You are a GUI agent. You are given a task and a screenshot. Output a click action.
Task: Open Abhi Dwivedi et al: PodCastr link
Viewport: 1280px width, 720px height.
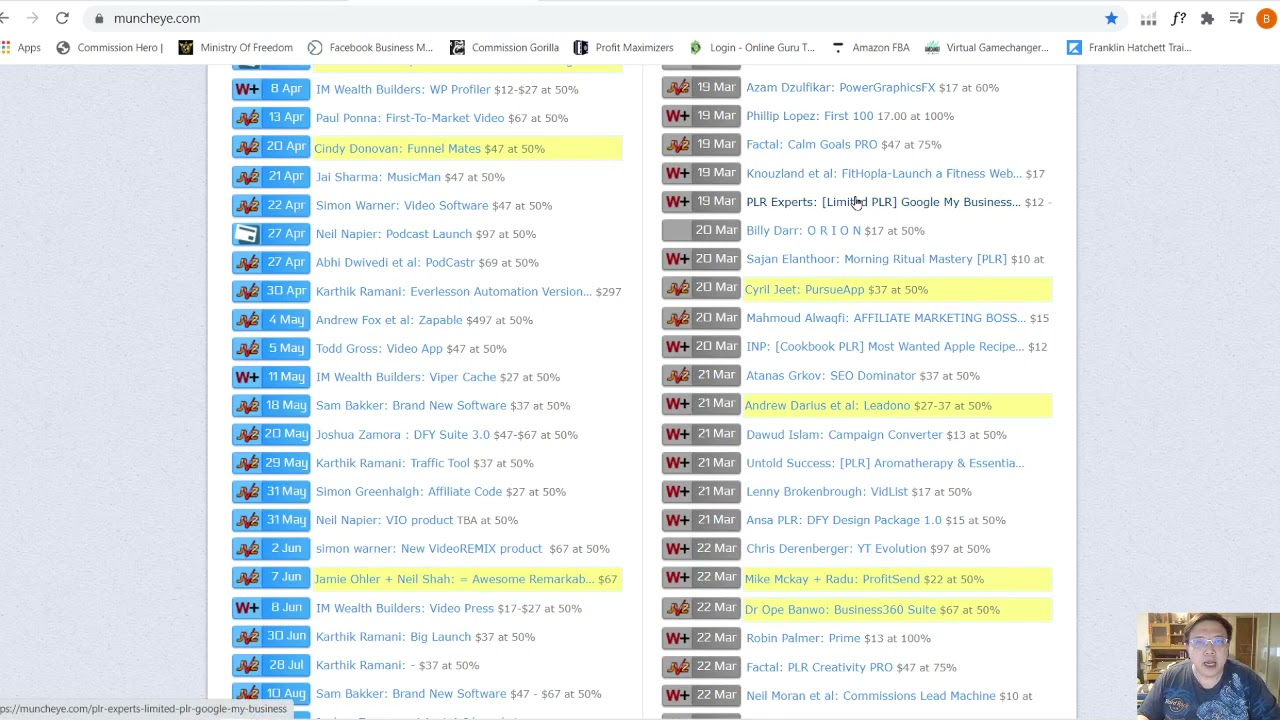pos(395,262)
